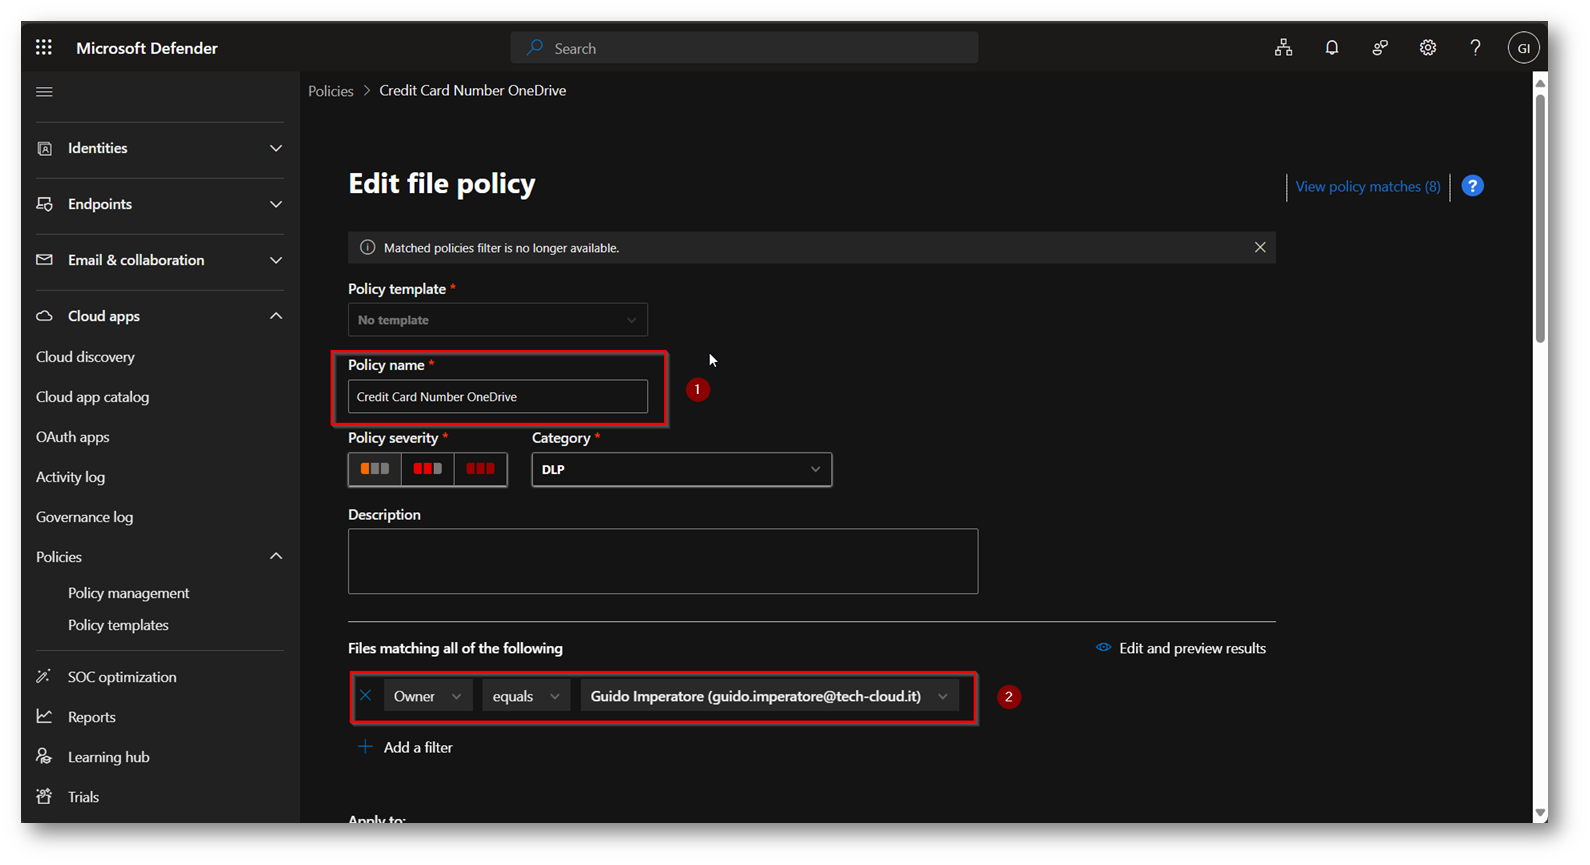Open the Owner filter field dropdown
1590x865 pixels.
pos(427,696)
